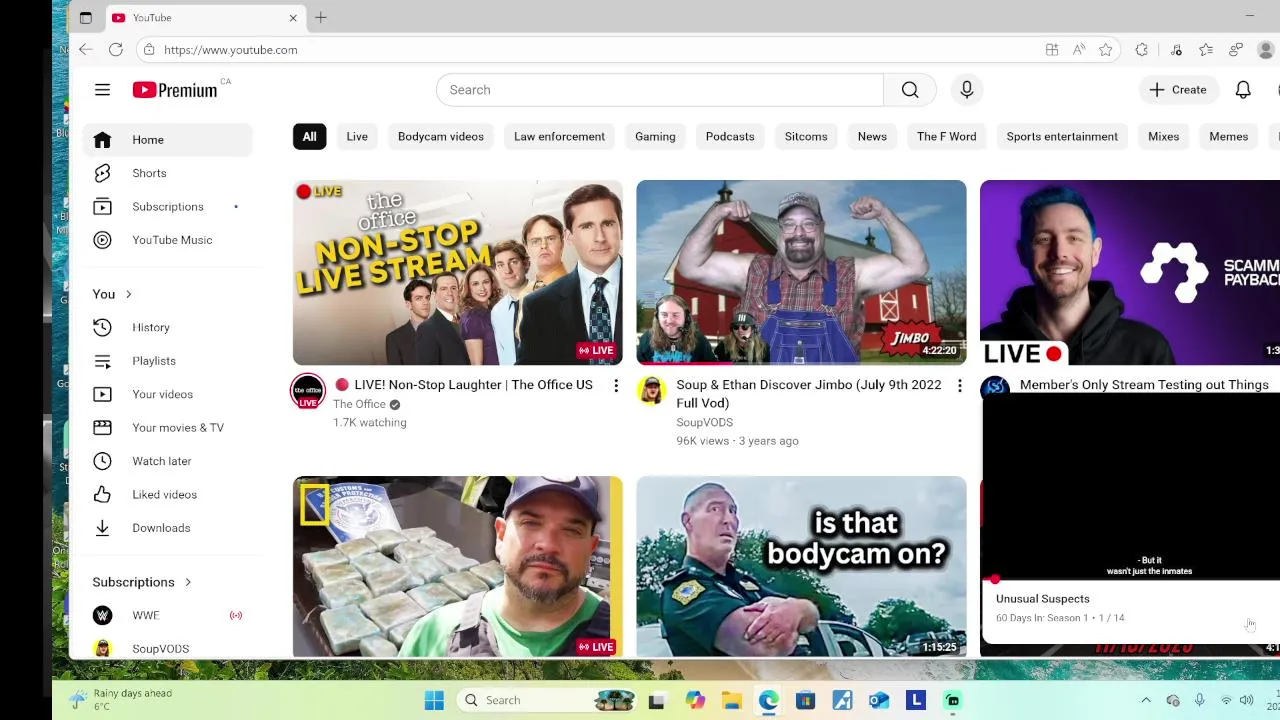Click the magnifier search button

pos(910,90)
